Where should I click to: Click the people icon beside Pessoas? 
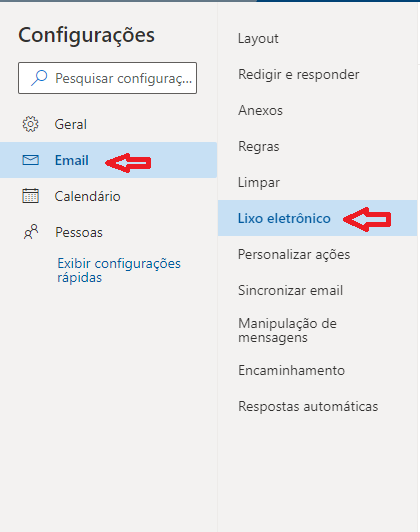[31, 232]
